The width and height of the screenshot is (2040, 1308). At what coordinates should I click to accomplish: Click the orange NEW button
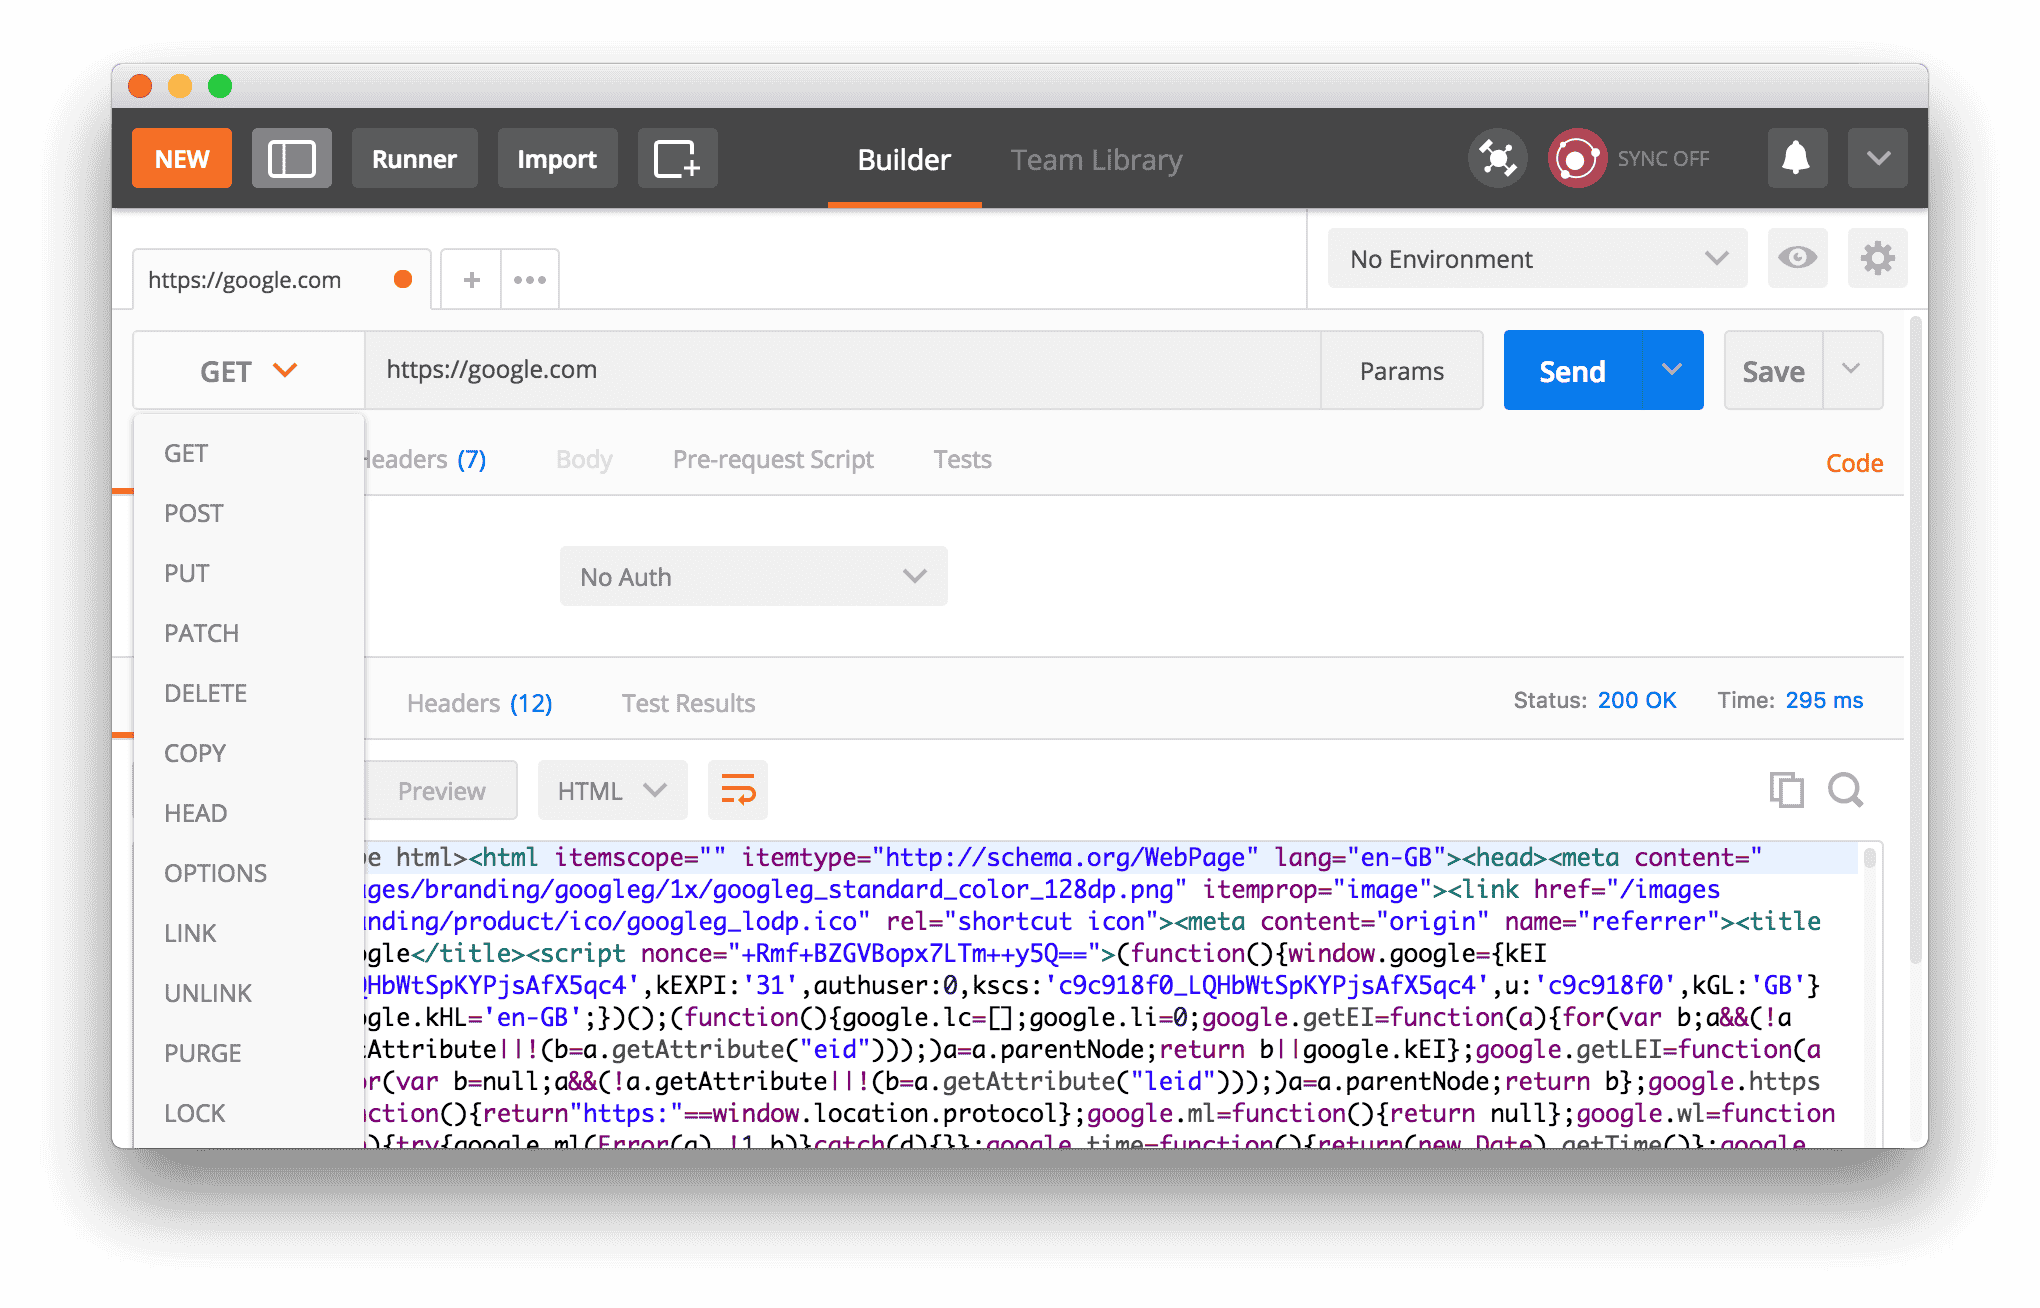coord(182,159)
